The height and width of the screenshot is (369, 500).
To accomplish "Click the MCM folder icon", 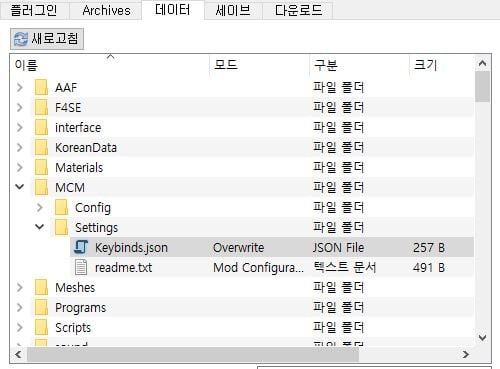I will click(41, 187).
